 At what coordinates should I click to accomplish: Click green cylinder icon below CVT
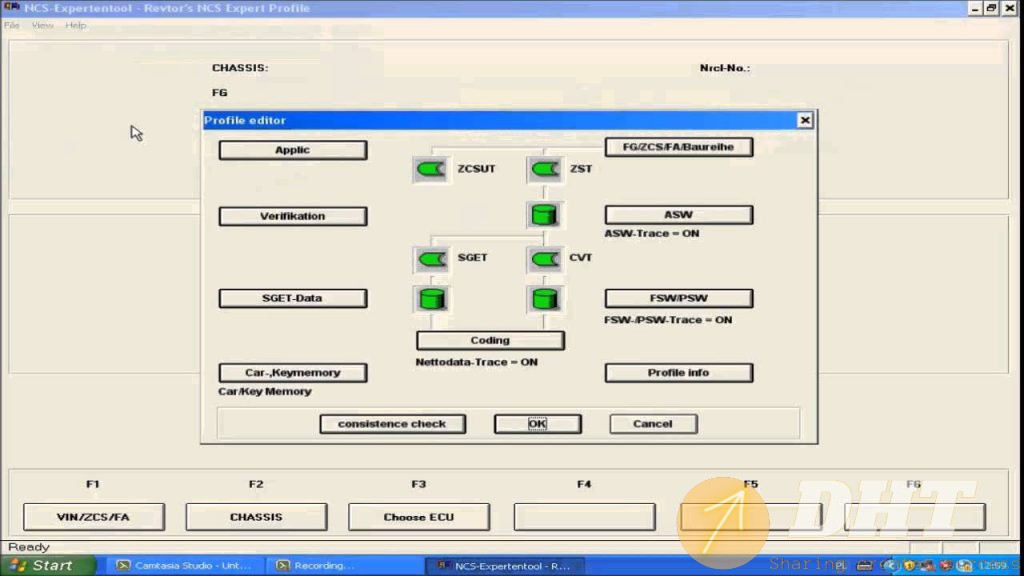point(545,298)
